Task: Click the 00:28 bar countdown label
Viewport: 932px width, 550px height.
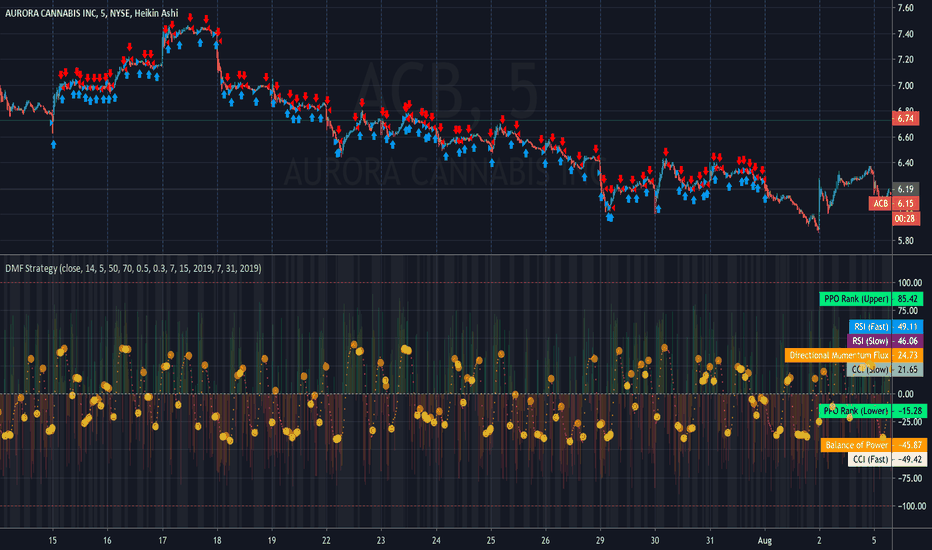Action: pos(905,218)
